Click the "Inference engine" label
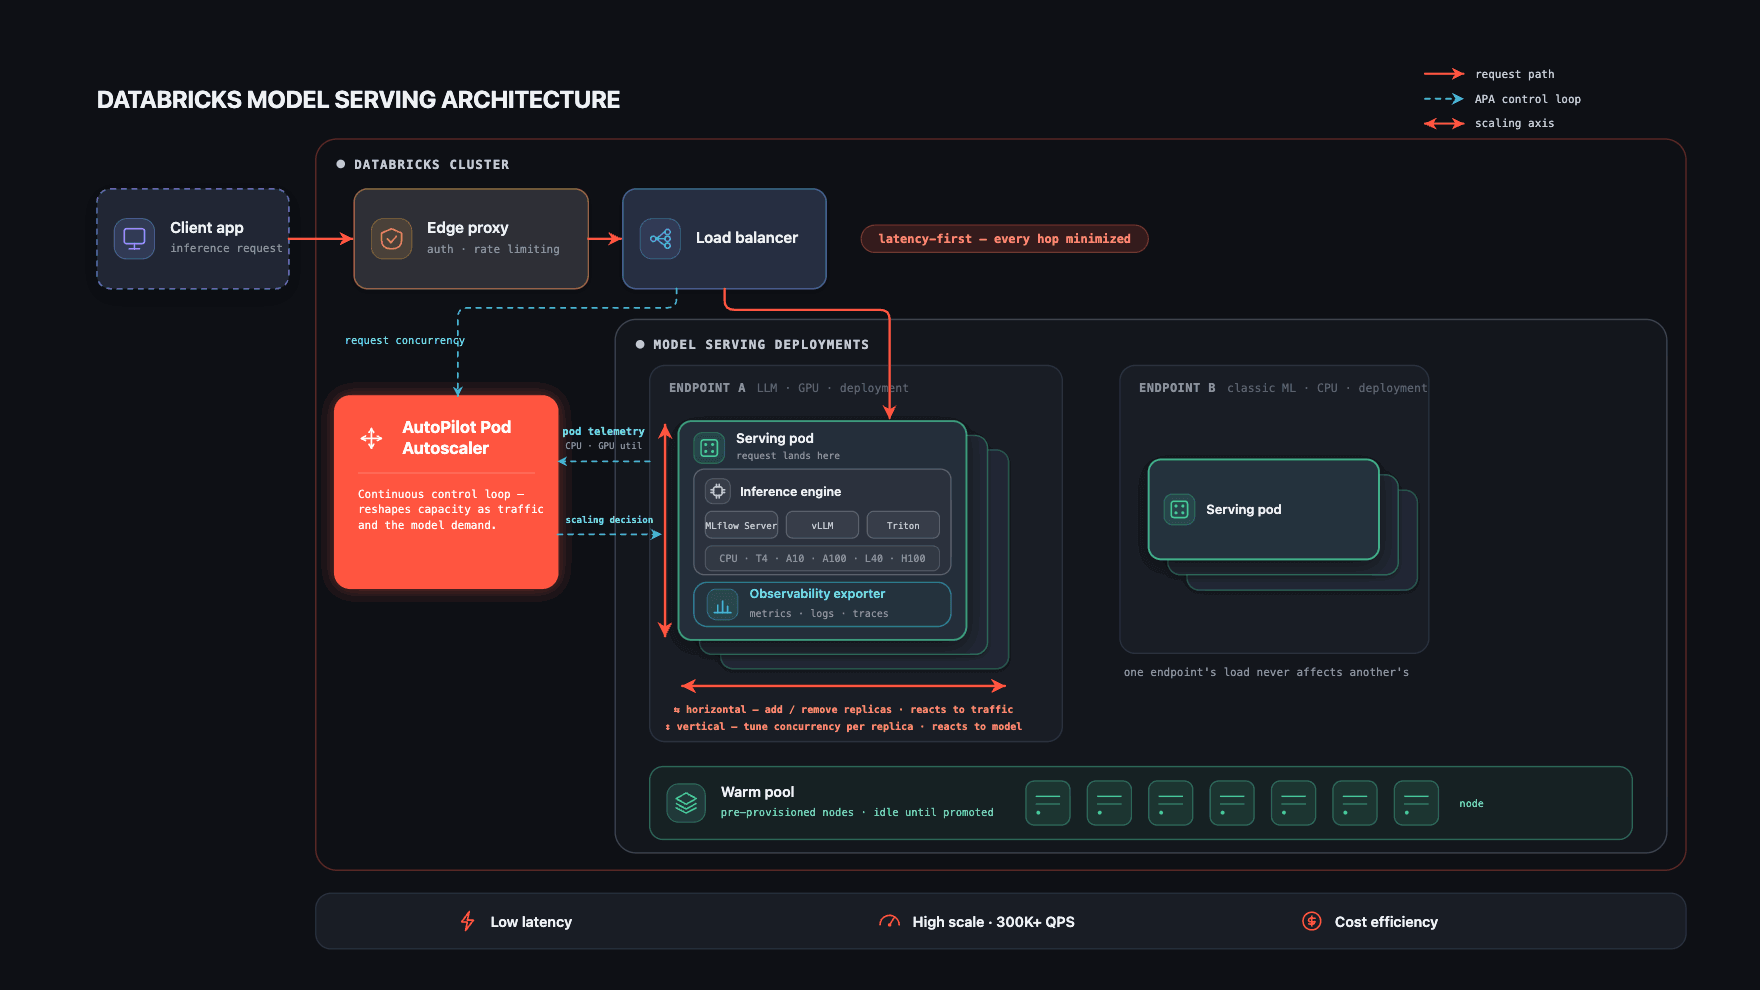The height and width of the screenshot is (990, 1760). [790, 492]
